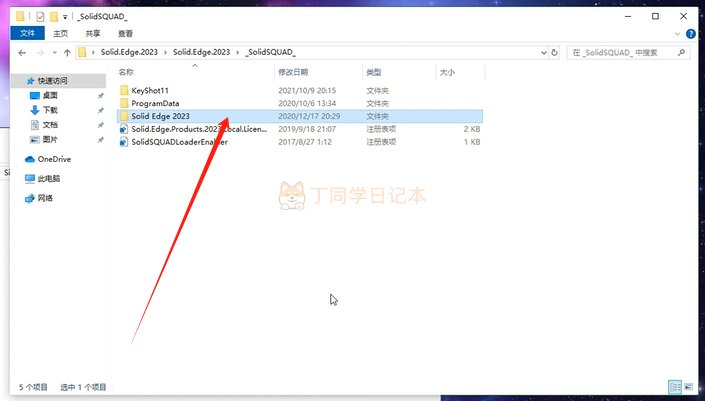
Task: Open 下载 in the navigation pane
Action: coord(50,110)
